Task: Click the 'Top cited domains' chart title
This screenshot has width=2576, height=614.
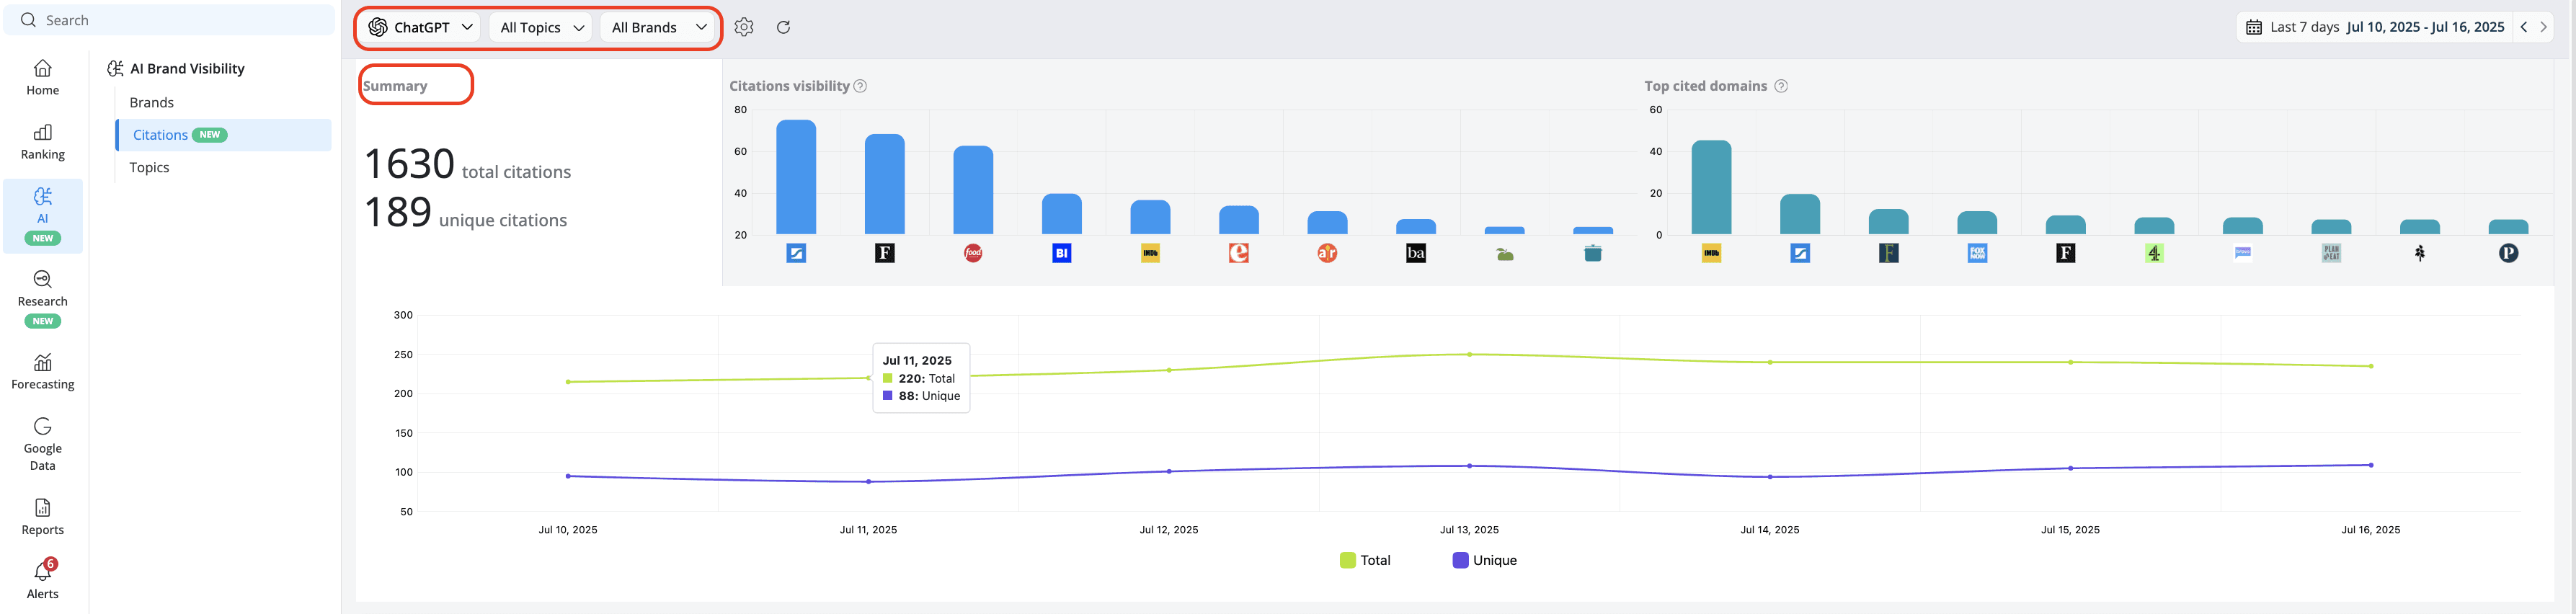Action: pos(1706,86)
